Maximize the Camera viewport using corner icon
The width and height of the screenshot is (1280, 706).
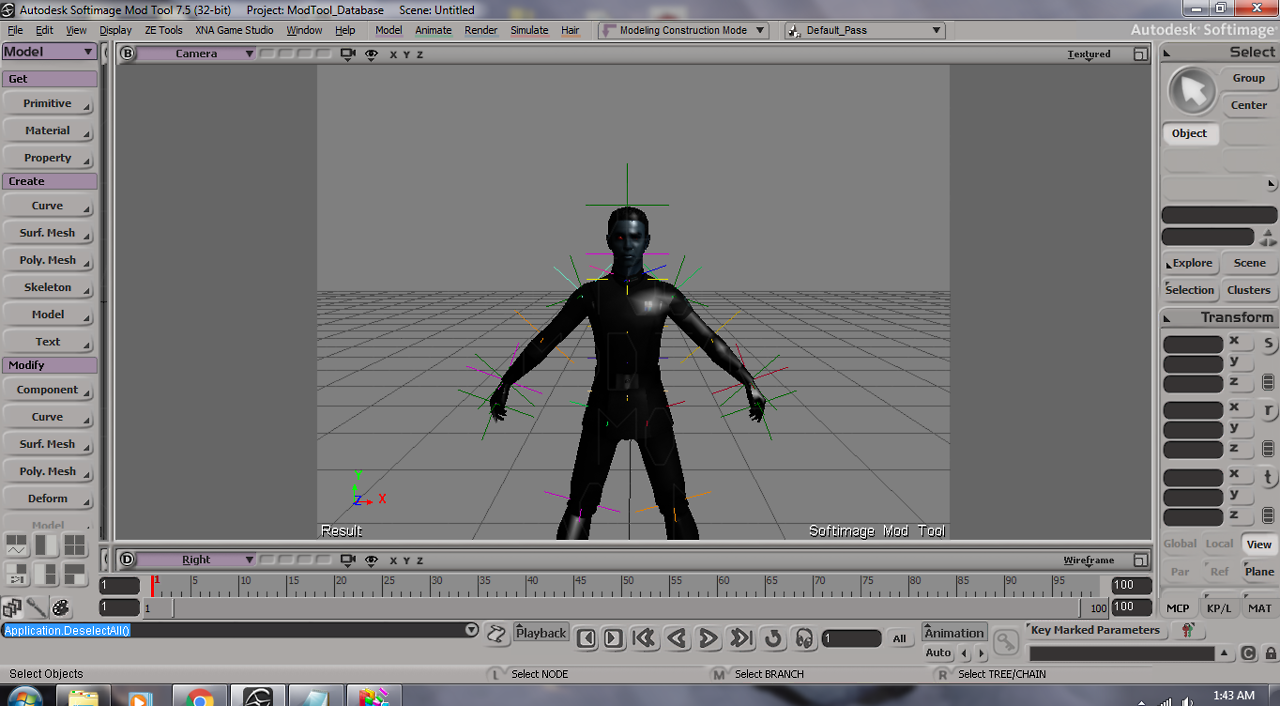[1140, 54]
